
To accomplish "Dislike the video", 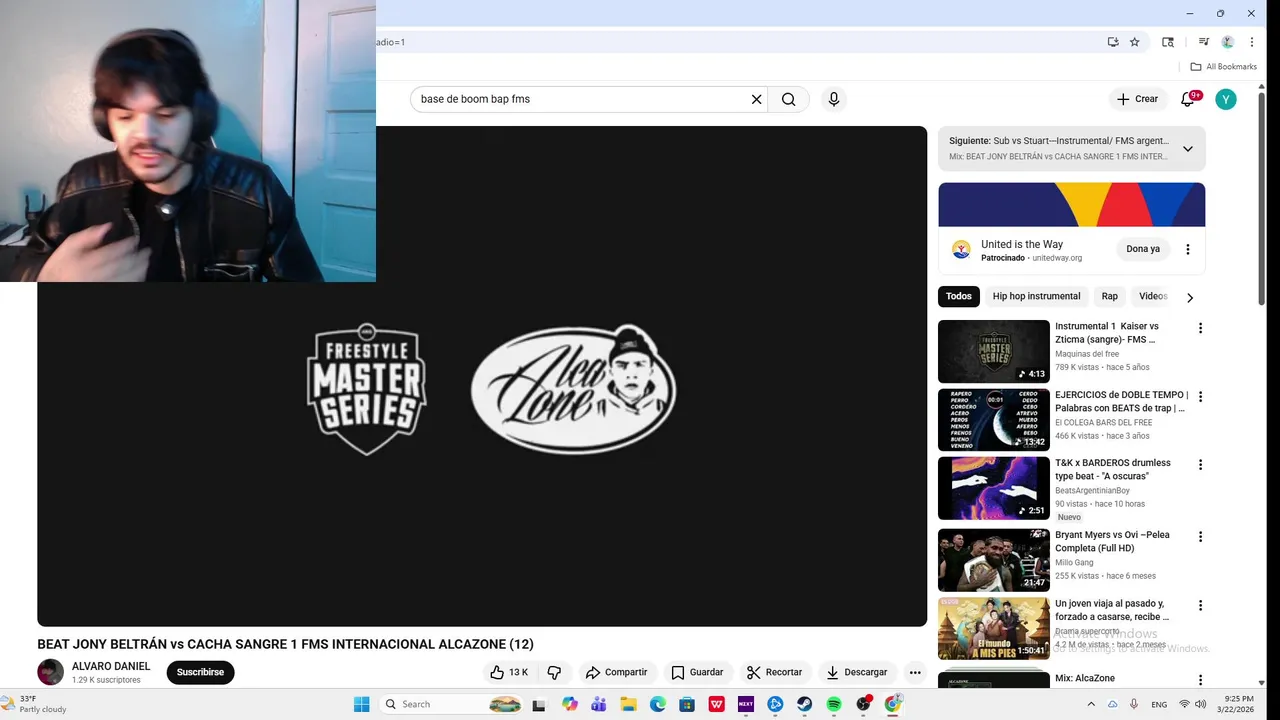I will pos(554,672).
